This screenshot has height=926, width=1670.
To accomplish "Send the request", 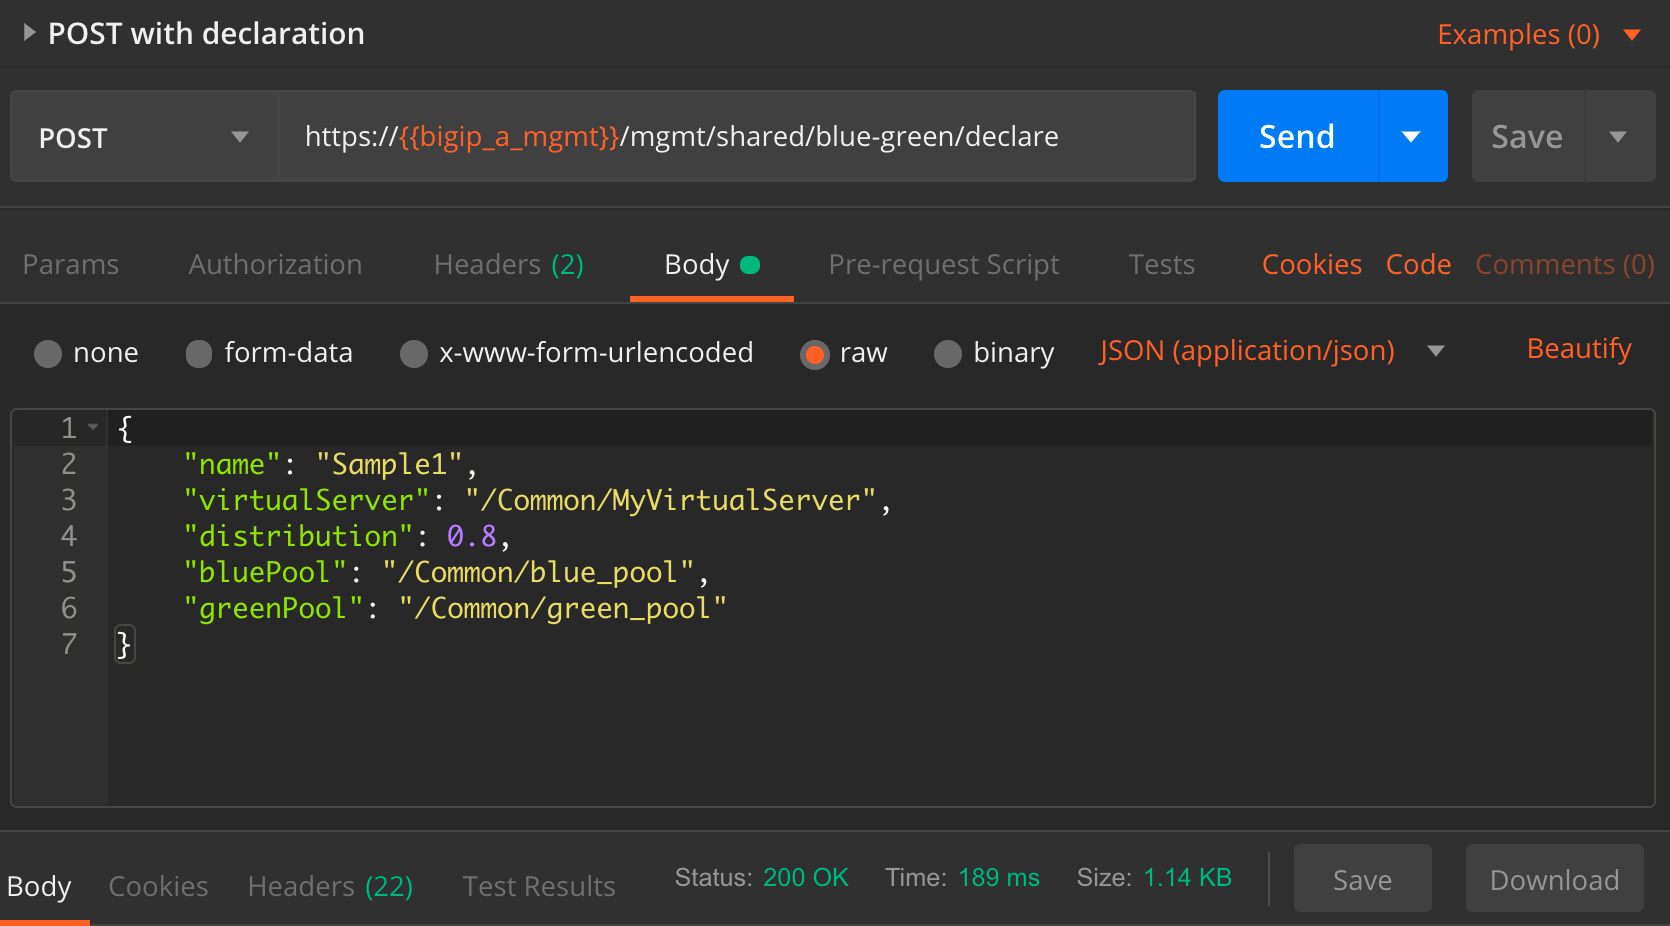I will coord(1297,136).
